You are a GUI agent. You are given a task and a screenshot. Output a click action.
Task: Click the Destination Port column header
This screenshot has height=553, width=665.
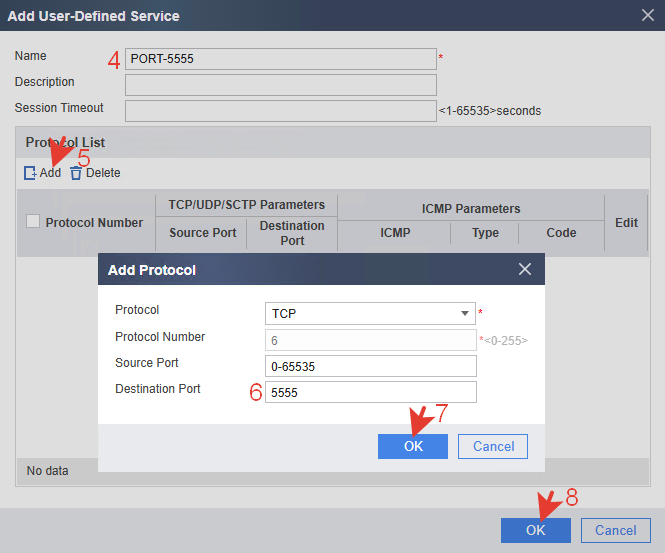click(292, 233)
